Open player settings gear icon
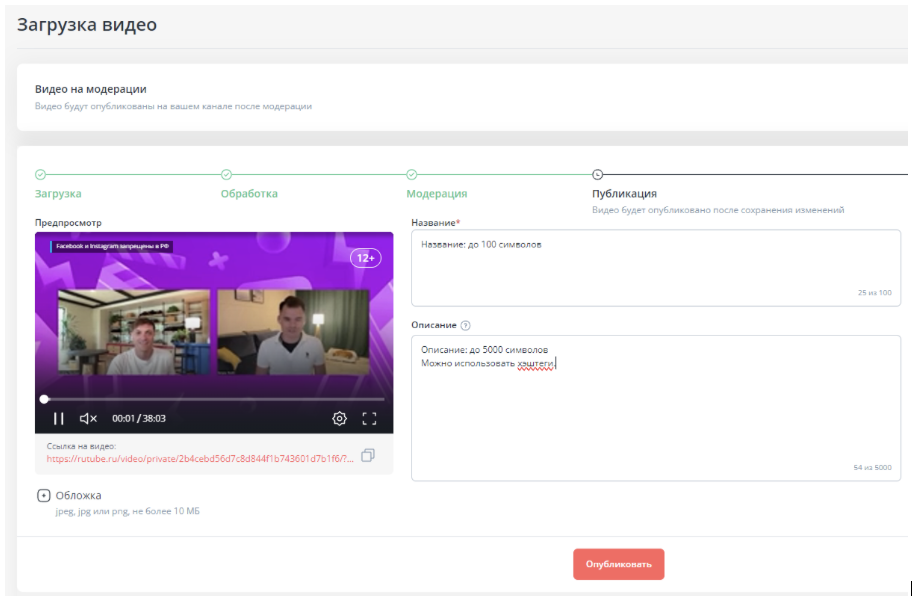 (340, 418)
